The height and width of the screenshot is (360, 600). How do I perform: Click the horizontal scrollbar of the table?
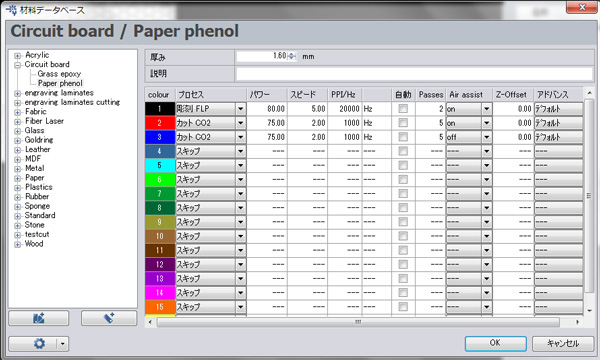[x=358, y=322]
